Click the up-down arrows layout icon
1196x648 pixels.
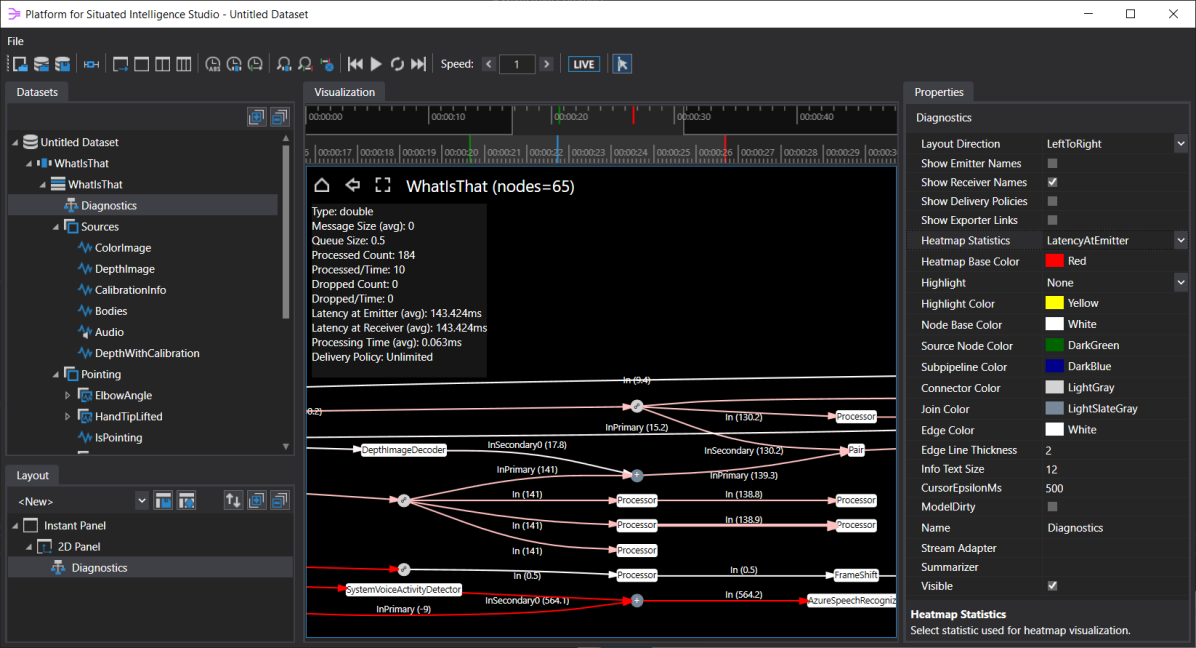(233, 501)
